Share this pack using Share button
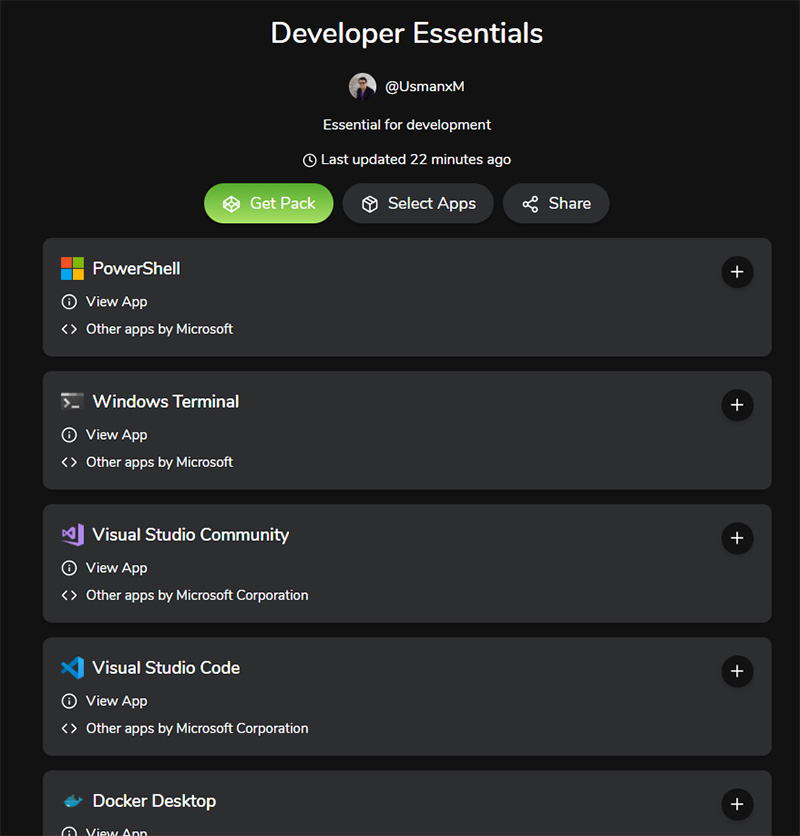The width and height of the screenshot is (800, 836). pyautogui.click(x=556, y=203)
